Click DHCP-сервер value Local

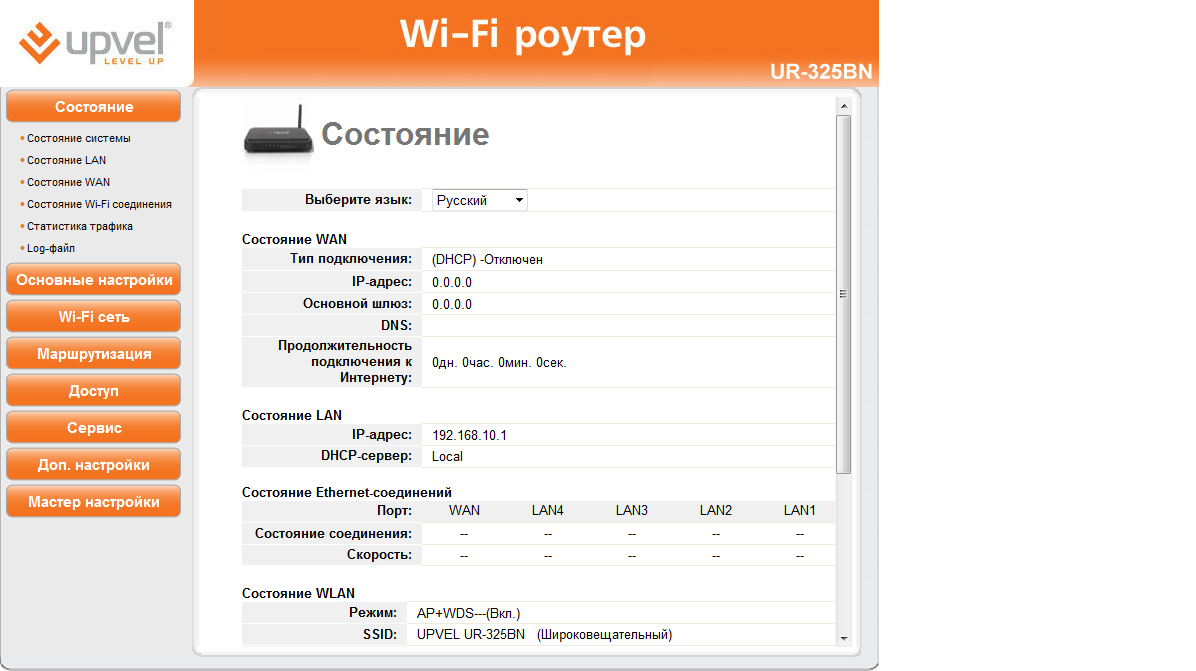point(447,457)
